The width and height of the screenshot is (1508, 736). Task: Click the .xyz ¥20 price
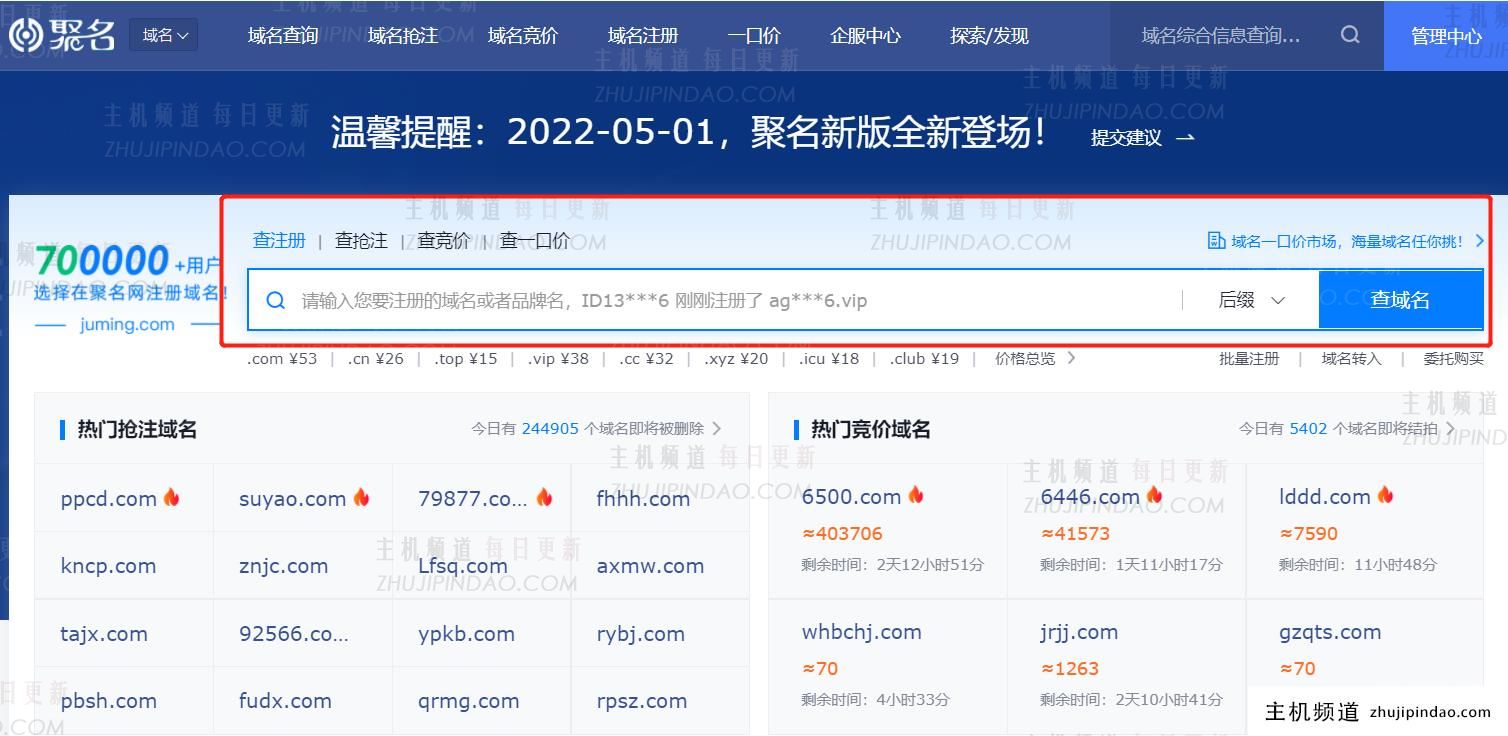click(736, 358)
